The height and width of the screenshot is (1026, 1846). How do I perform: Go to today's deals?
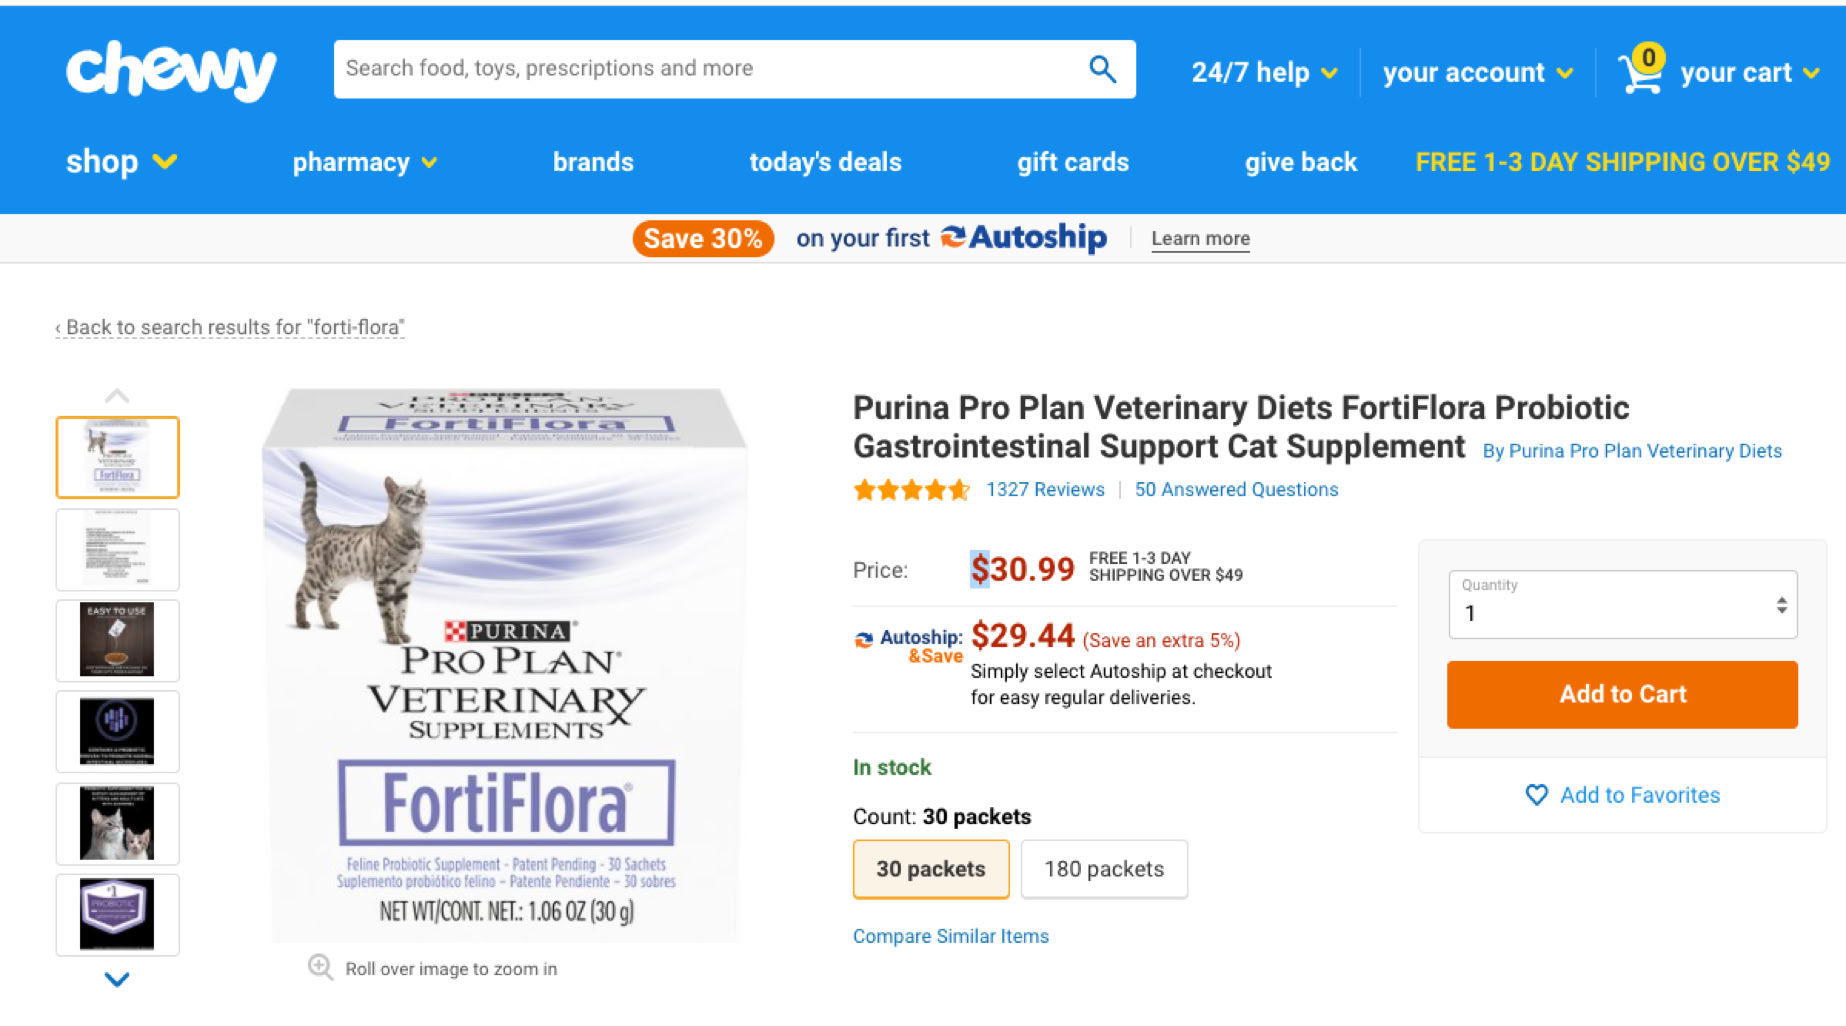click(x=825, y=162)
